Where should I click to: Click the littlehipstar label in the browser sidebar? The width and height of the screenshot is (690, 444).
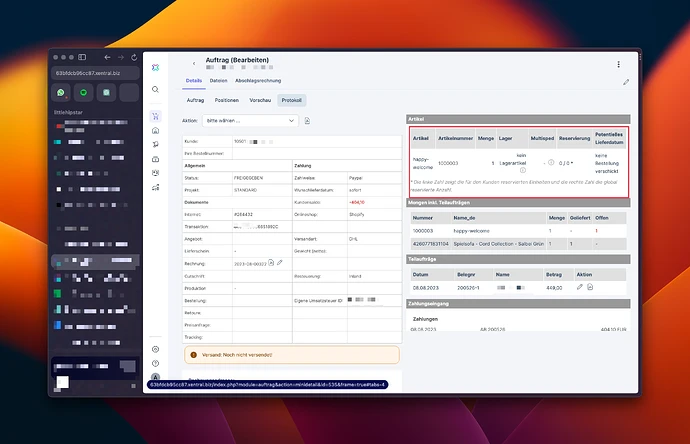click(x=68, y=112)
